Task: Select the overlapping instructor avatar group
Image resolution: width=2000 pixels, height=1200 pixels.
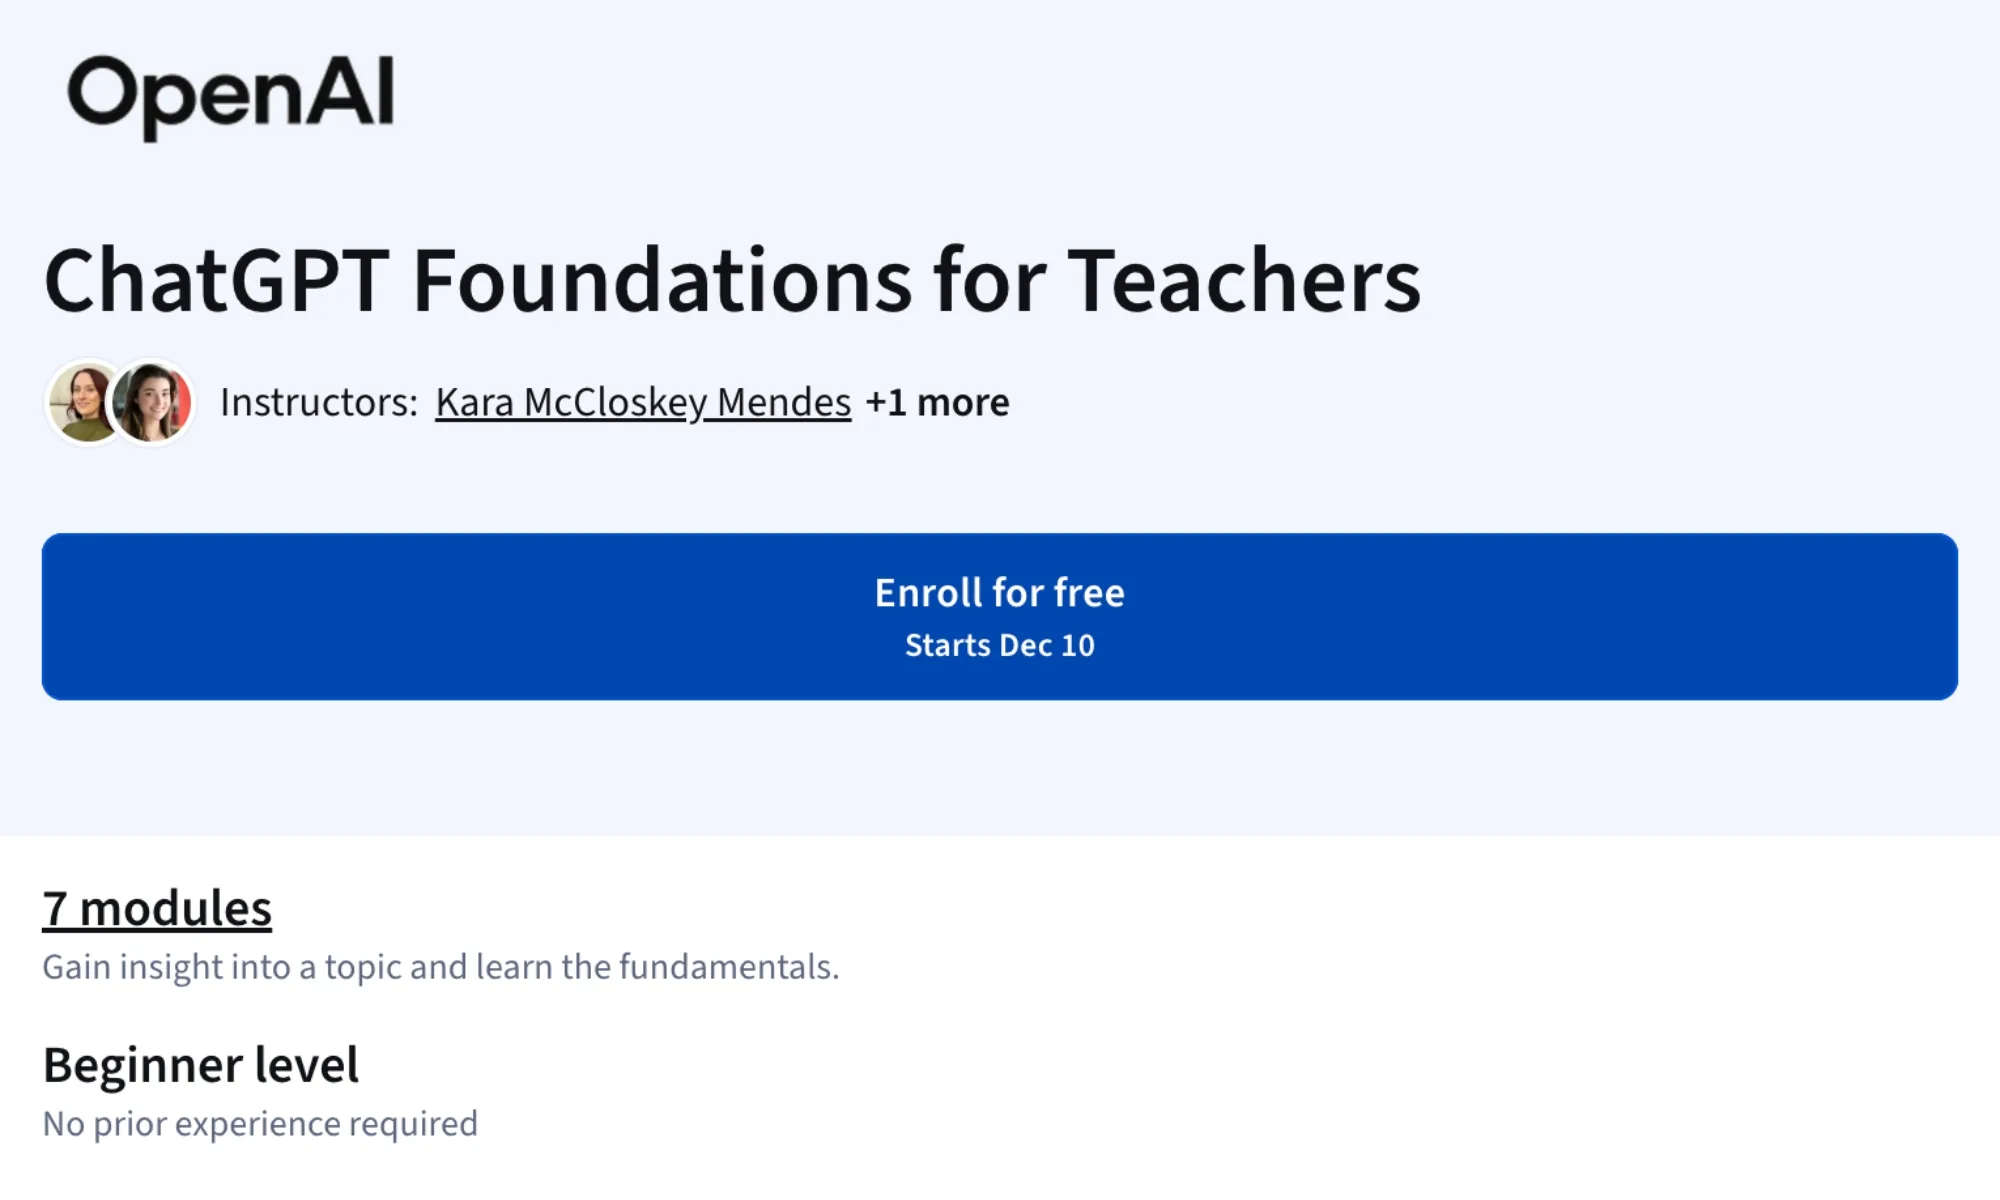Action: pyautogui.click(x=120, y=405)
